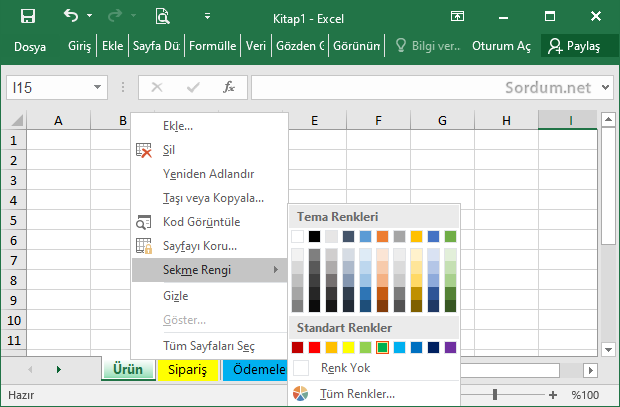Select row header 5
The image size is (620, 407).
click(14, 220)
